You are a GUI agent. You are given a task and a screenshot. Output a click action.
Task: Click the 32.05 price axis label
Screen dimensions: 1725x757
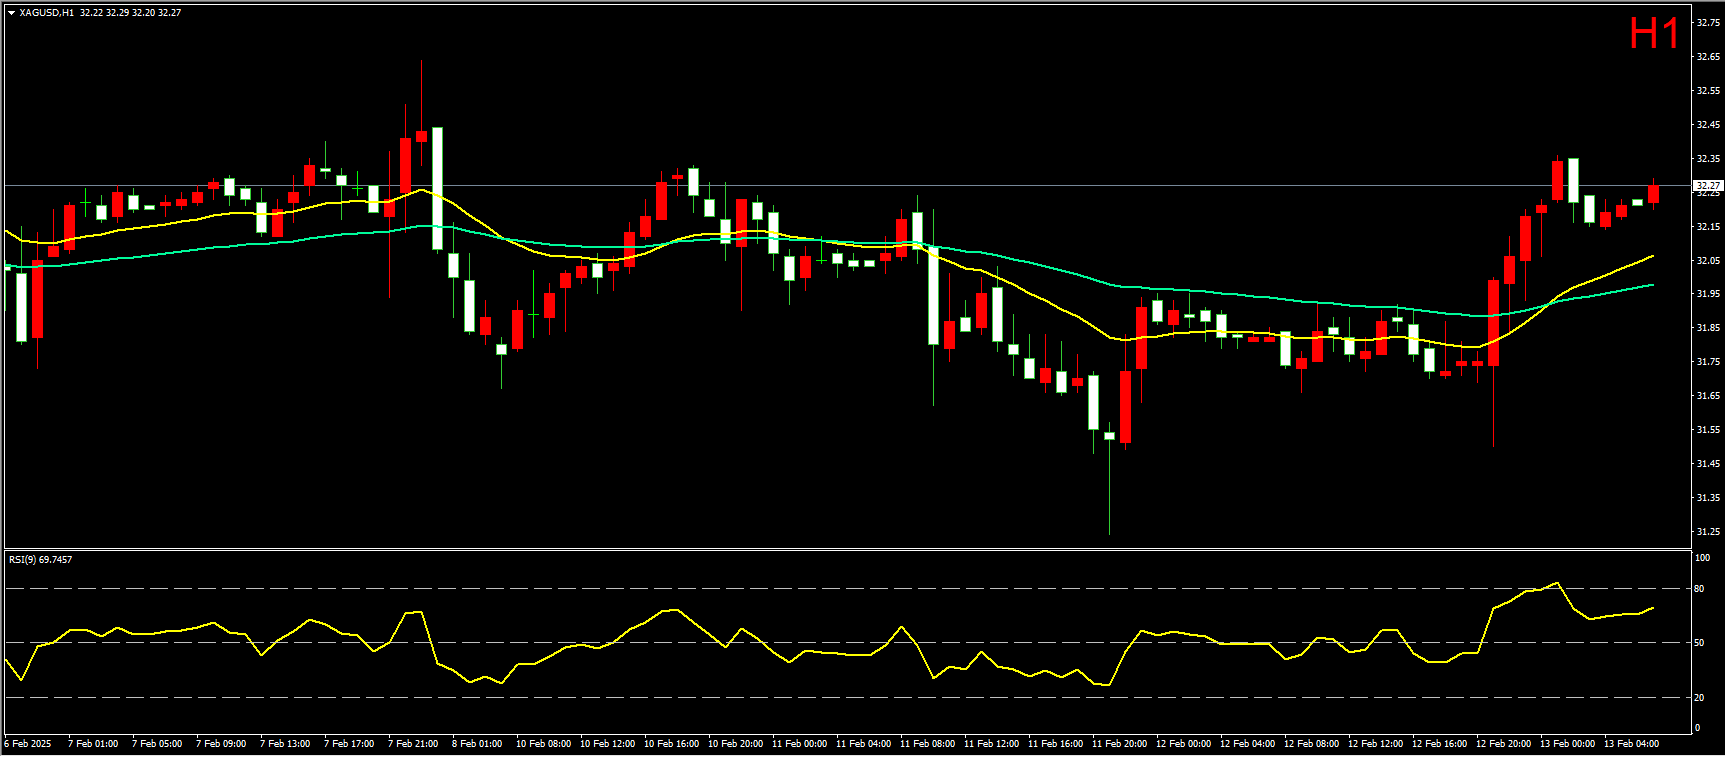[x=1708, y=261]
